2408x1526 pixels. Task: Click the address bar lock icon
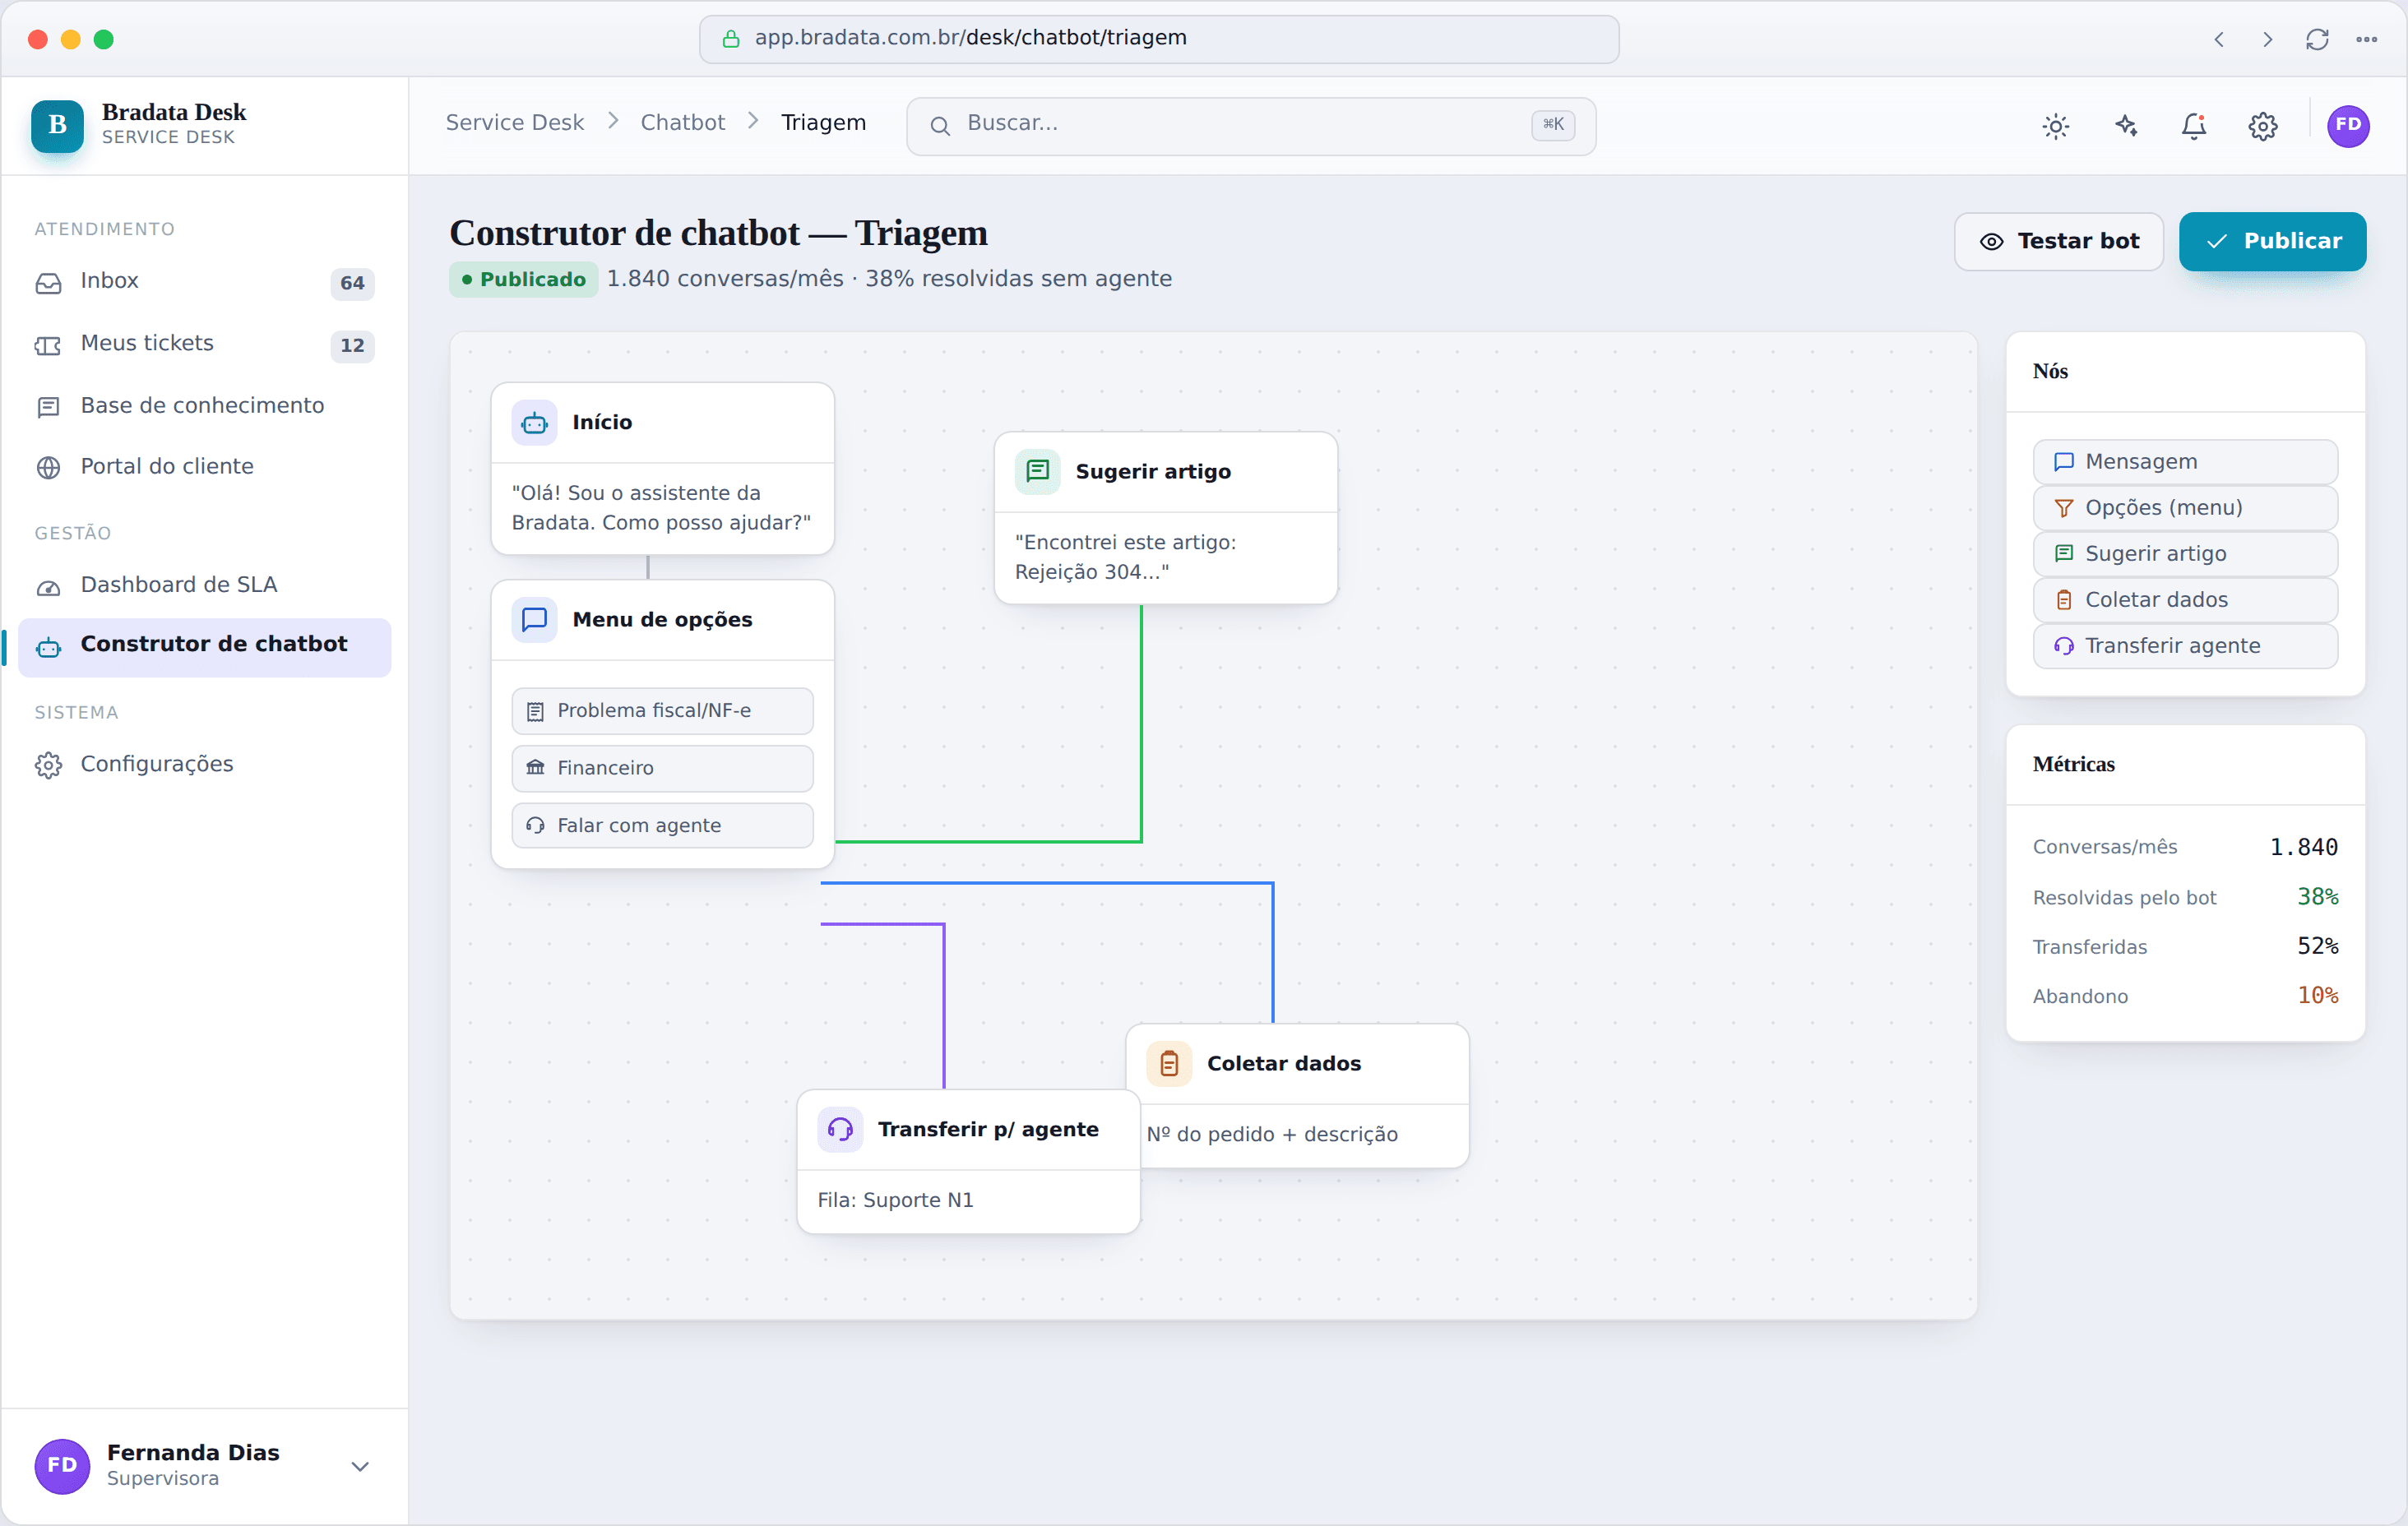coord(731,39)
